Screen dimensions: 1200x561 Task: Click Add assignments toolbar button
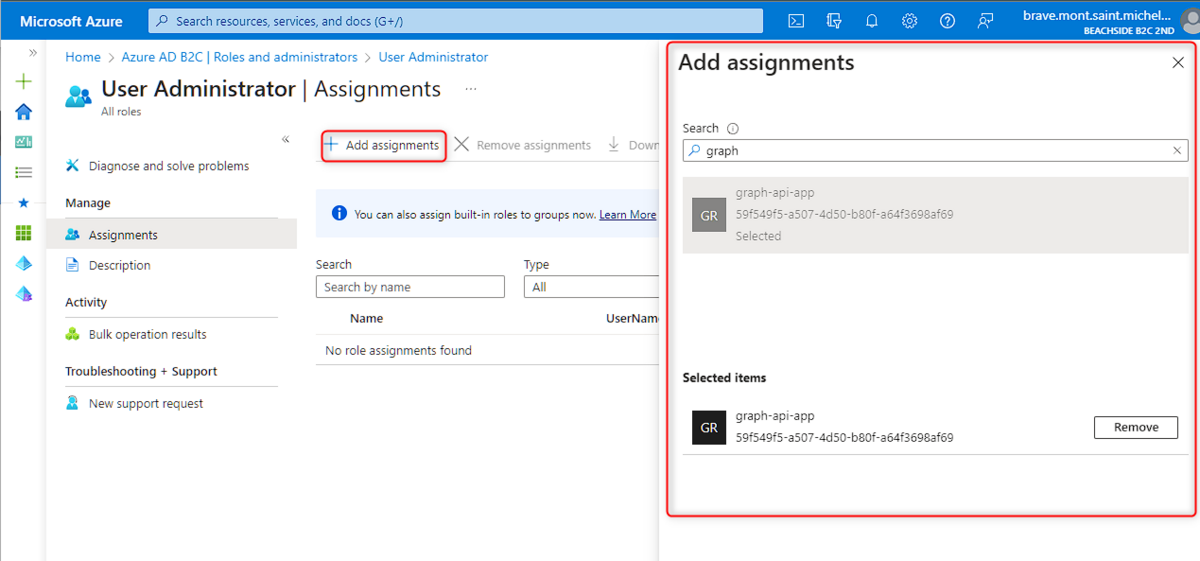click(x=383, y=145)
